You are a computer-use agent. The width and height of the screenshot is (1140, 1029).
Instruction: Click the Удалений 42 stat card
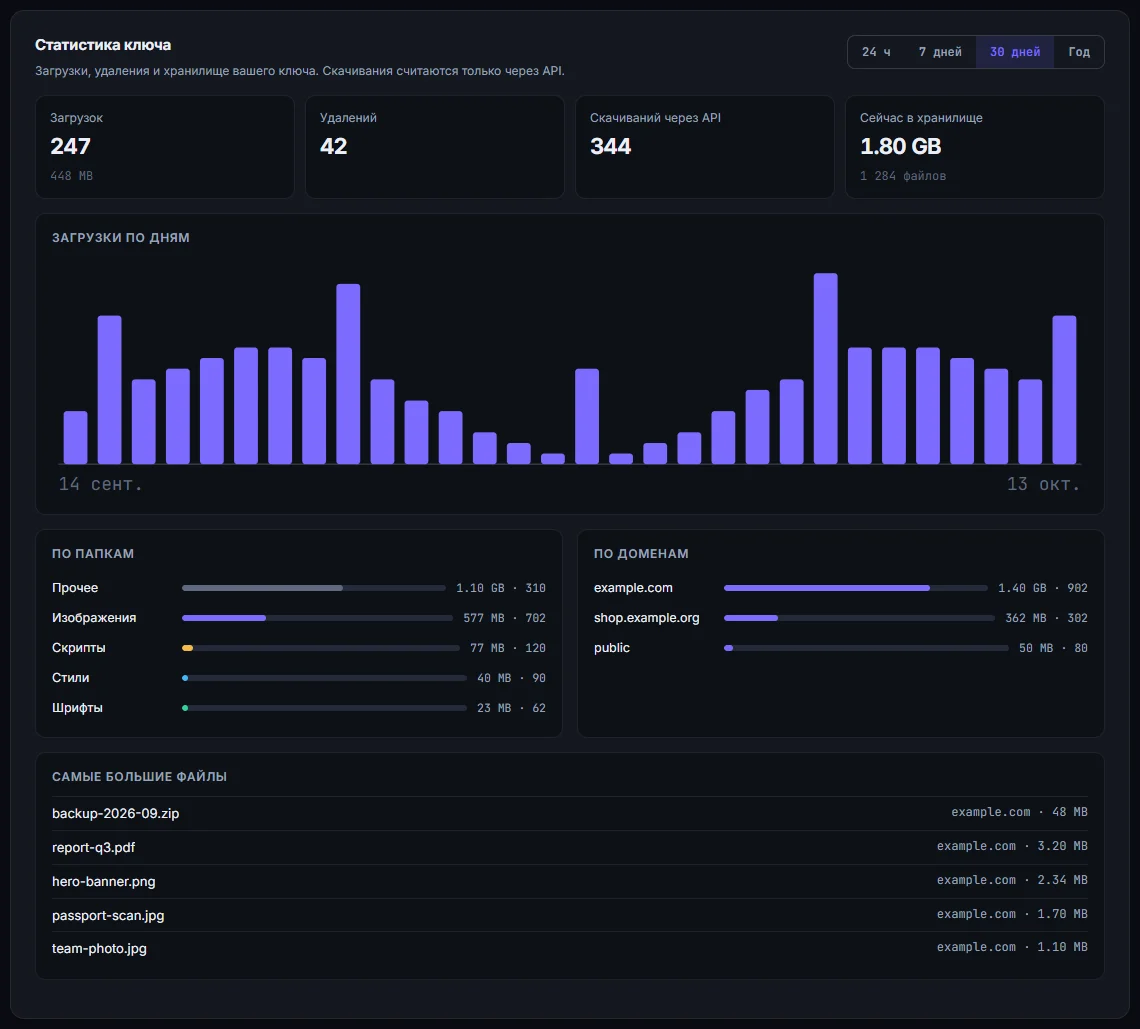click(x=435, y=147)
